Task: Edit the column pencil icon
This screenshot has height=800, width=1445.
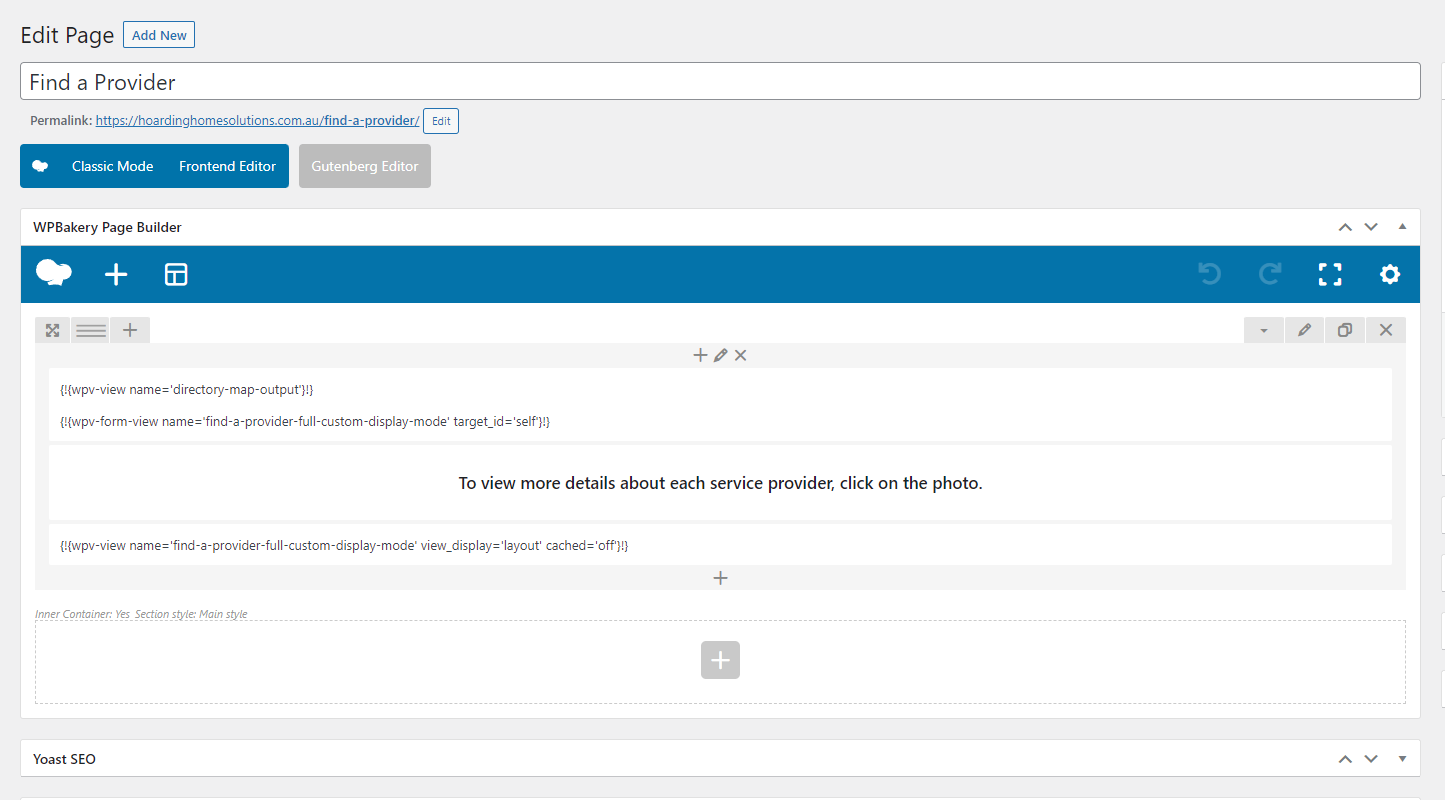Action: (x=720, y=355)
